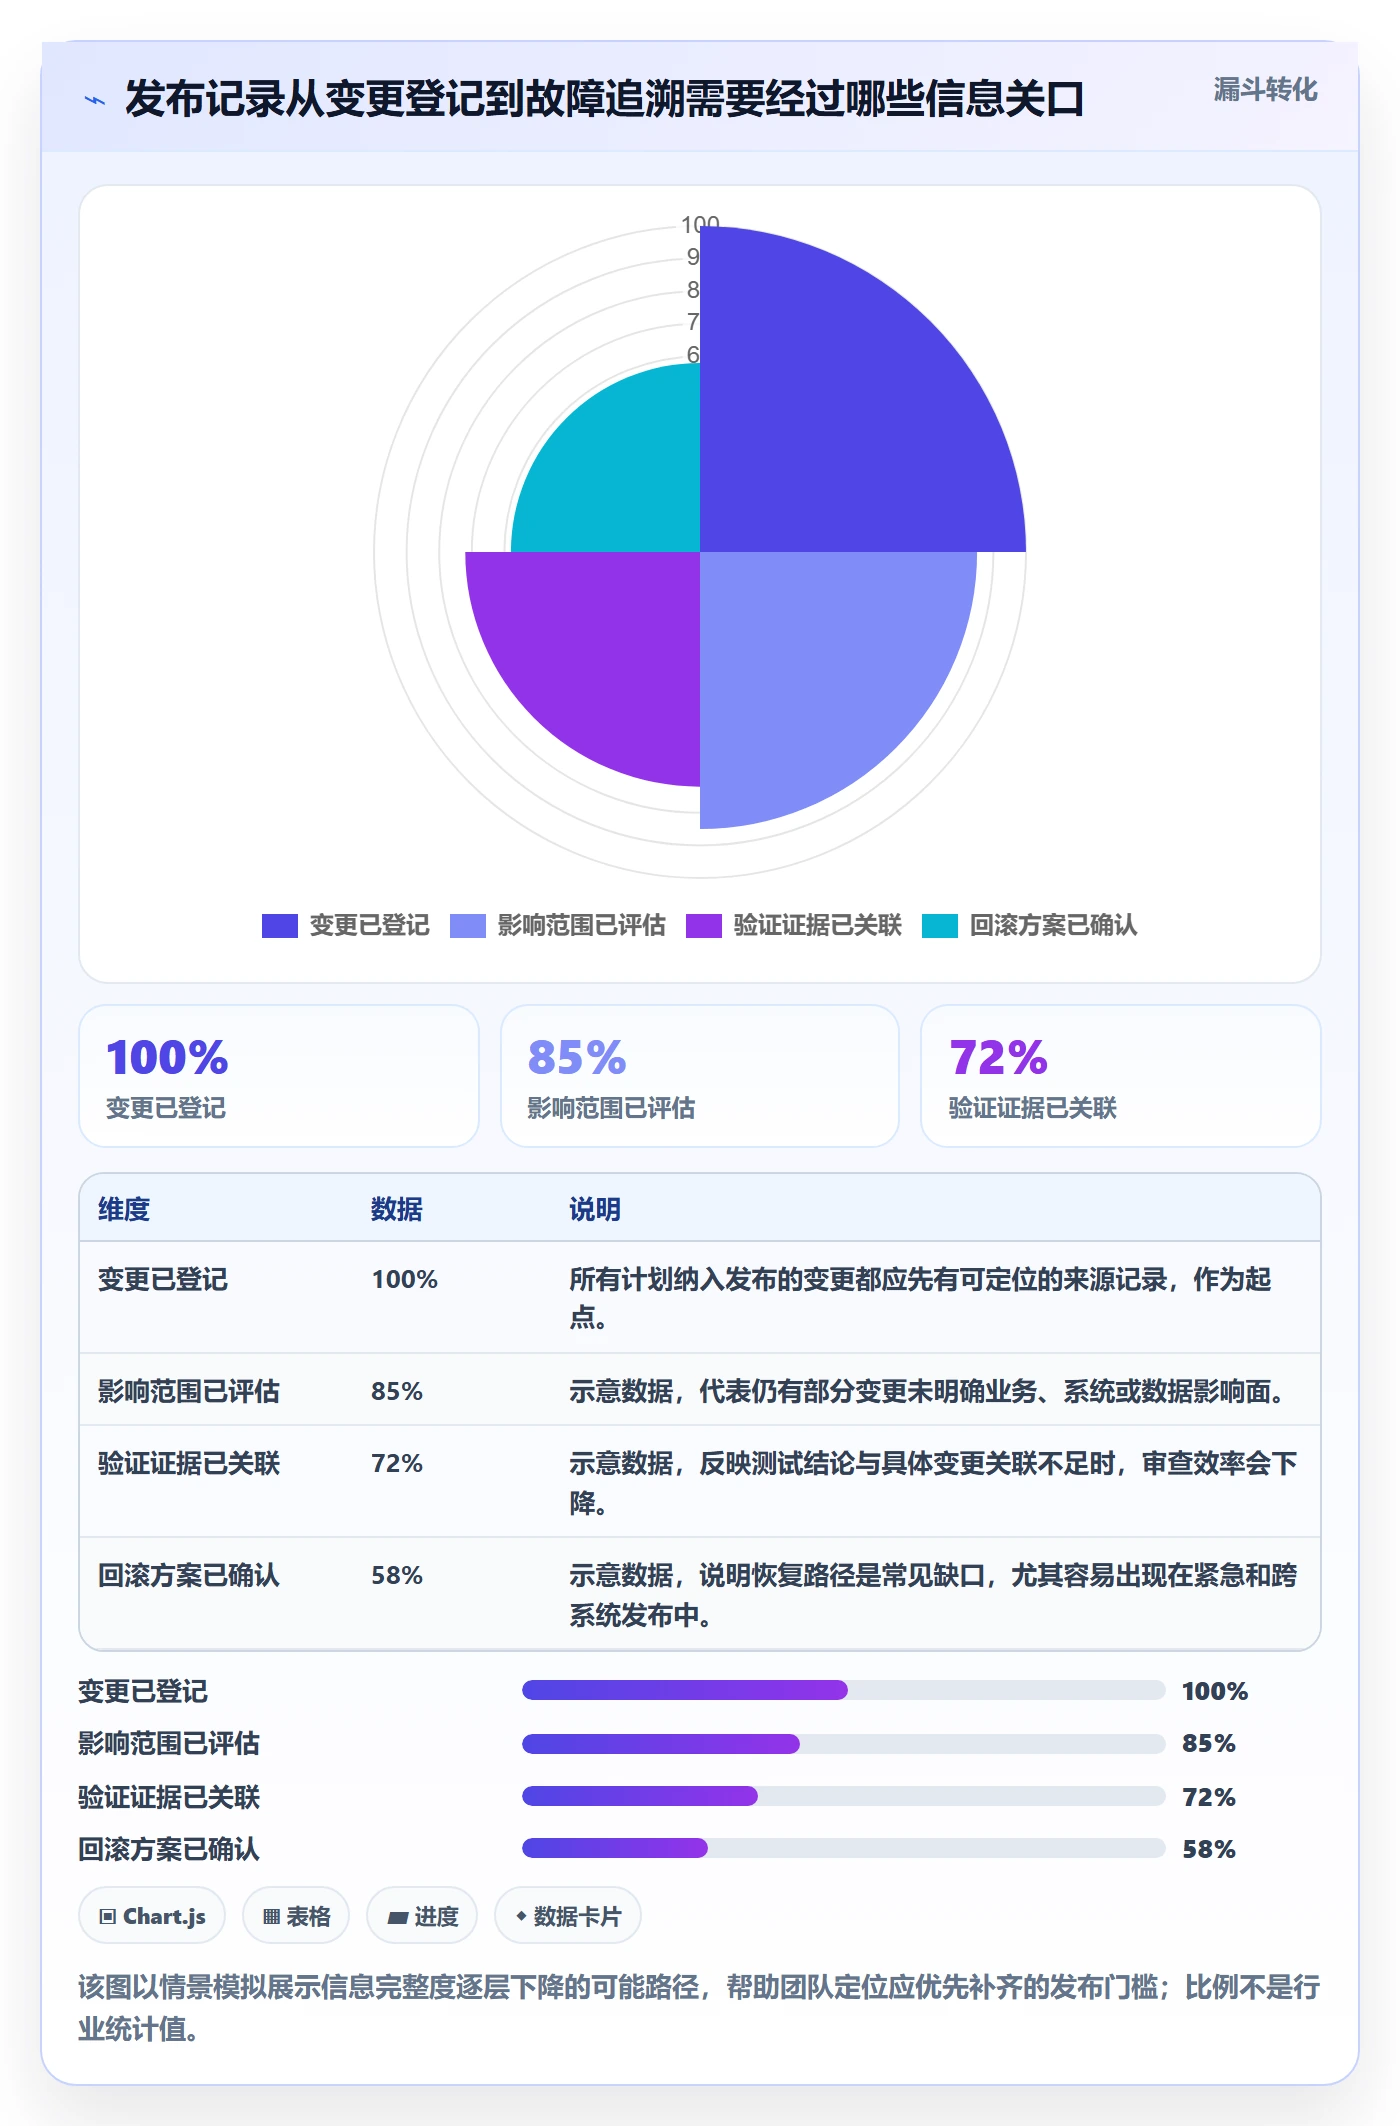Click the 验证证据已关联 progress bar
Viewport: 1400px width, 2126px height.
(844, 1796)
